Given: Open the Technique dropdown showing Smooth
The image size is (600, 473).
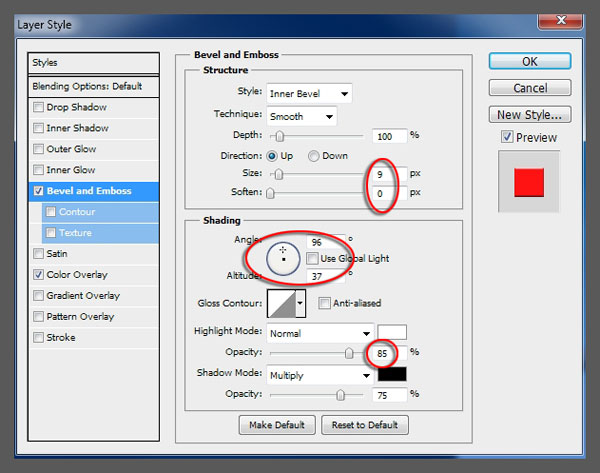Looking at the screenshot, I should tap(301, 115).
